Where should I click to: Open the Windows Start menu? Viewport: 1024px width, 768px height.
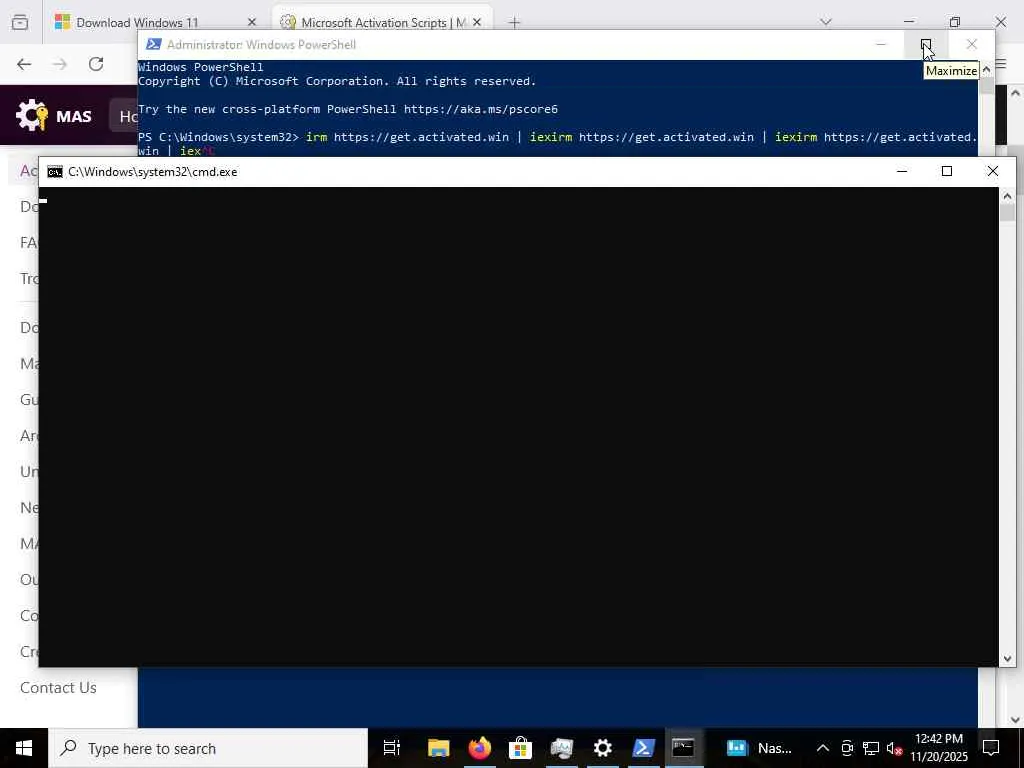tap(24, 748)
